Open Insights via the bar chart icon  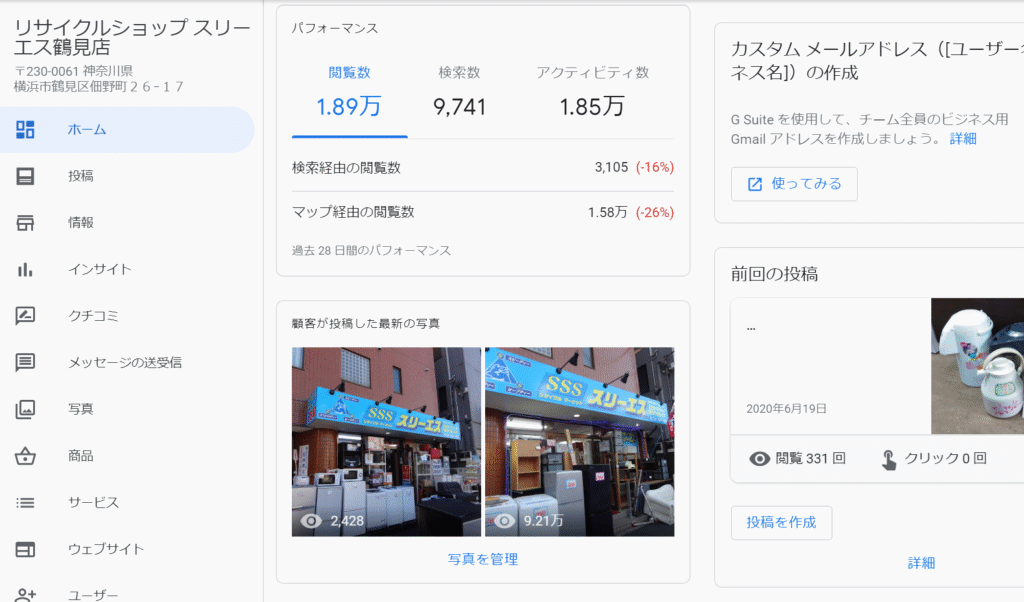click(x=25, y=269)
